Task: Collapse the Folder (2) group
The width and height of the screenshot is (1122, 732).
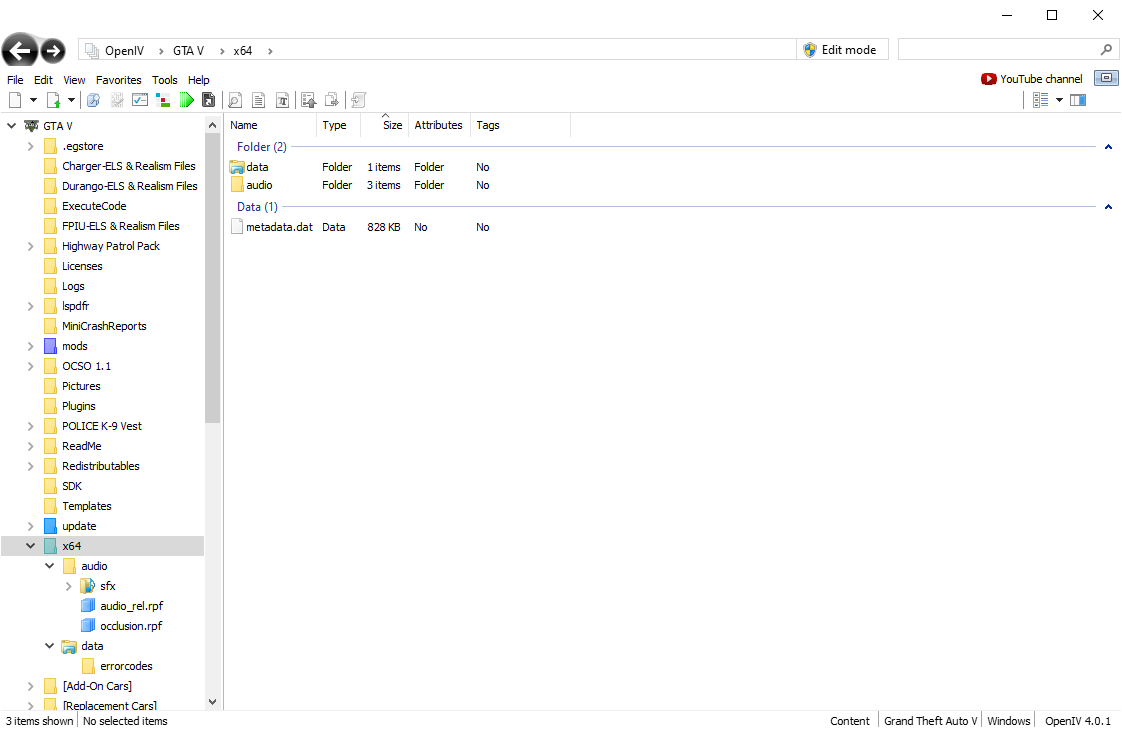Action: tap(1108, 147)
